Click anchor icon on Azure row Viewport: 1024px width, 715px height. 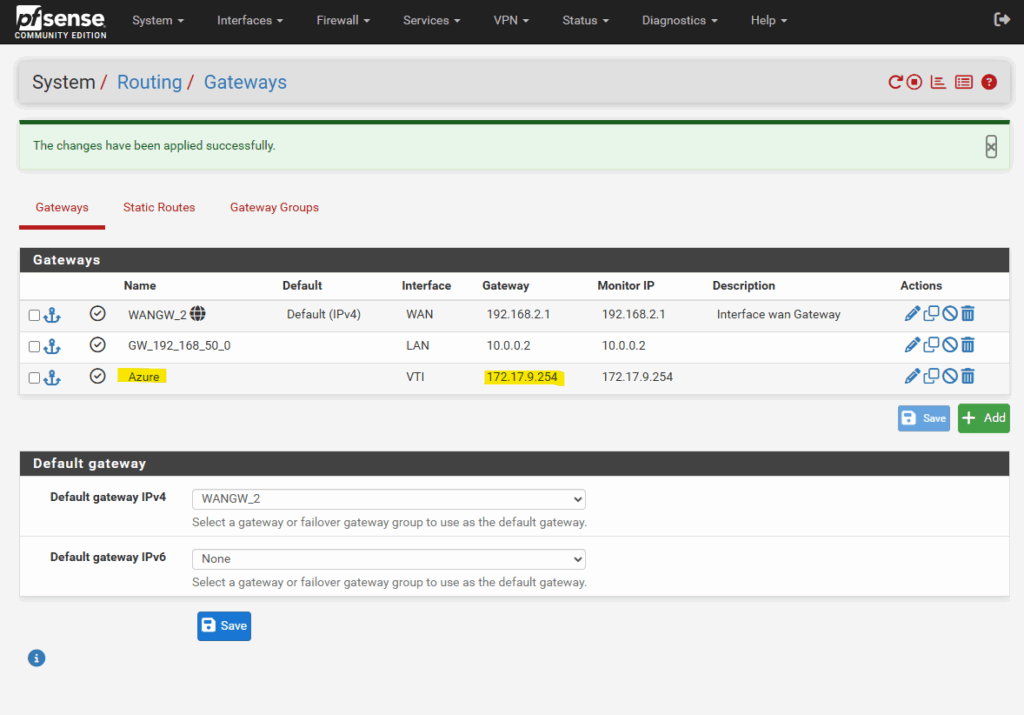52,378
